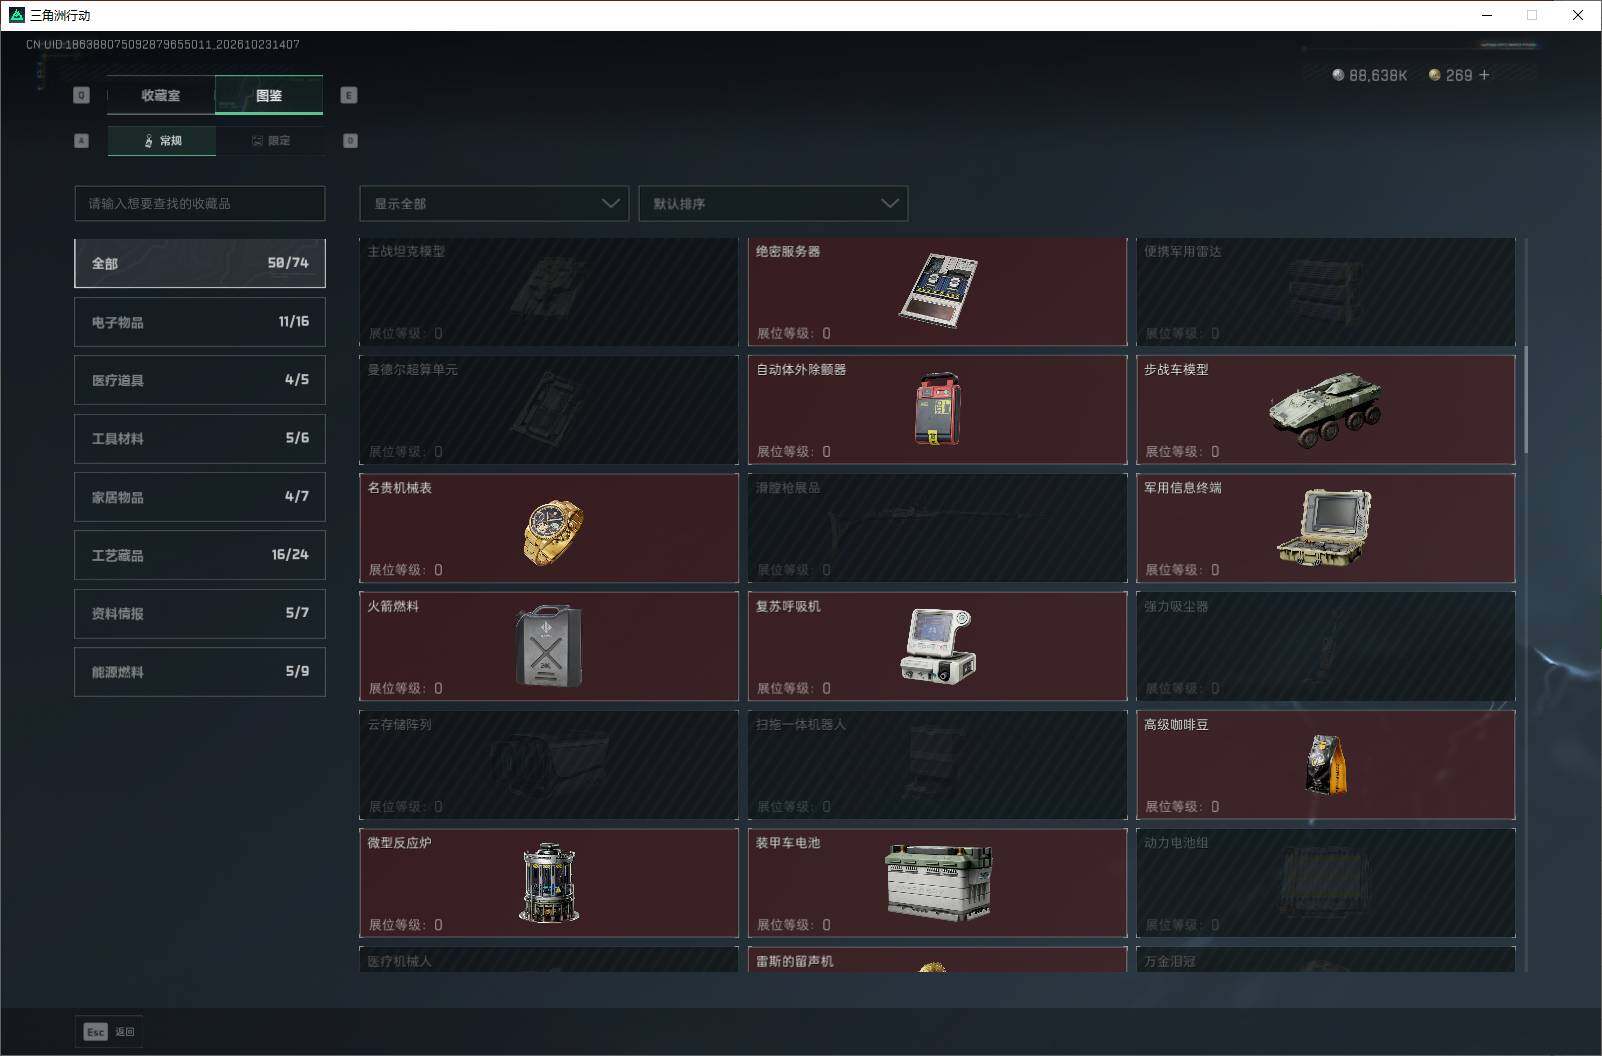The height and width of the screenshot is (1056, 1602).
Task: Select the 家居物品 4/7 category
Action: 200,497
